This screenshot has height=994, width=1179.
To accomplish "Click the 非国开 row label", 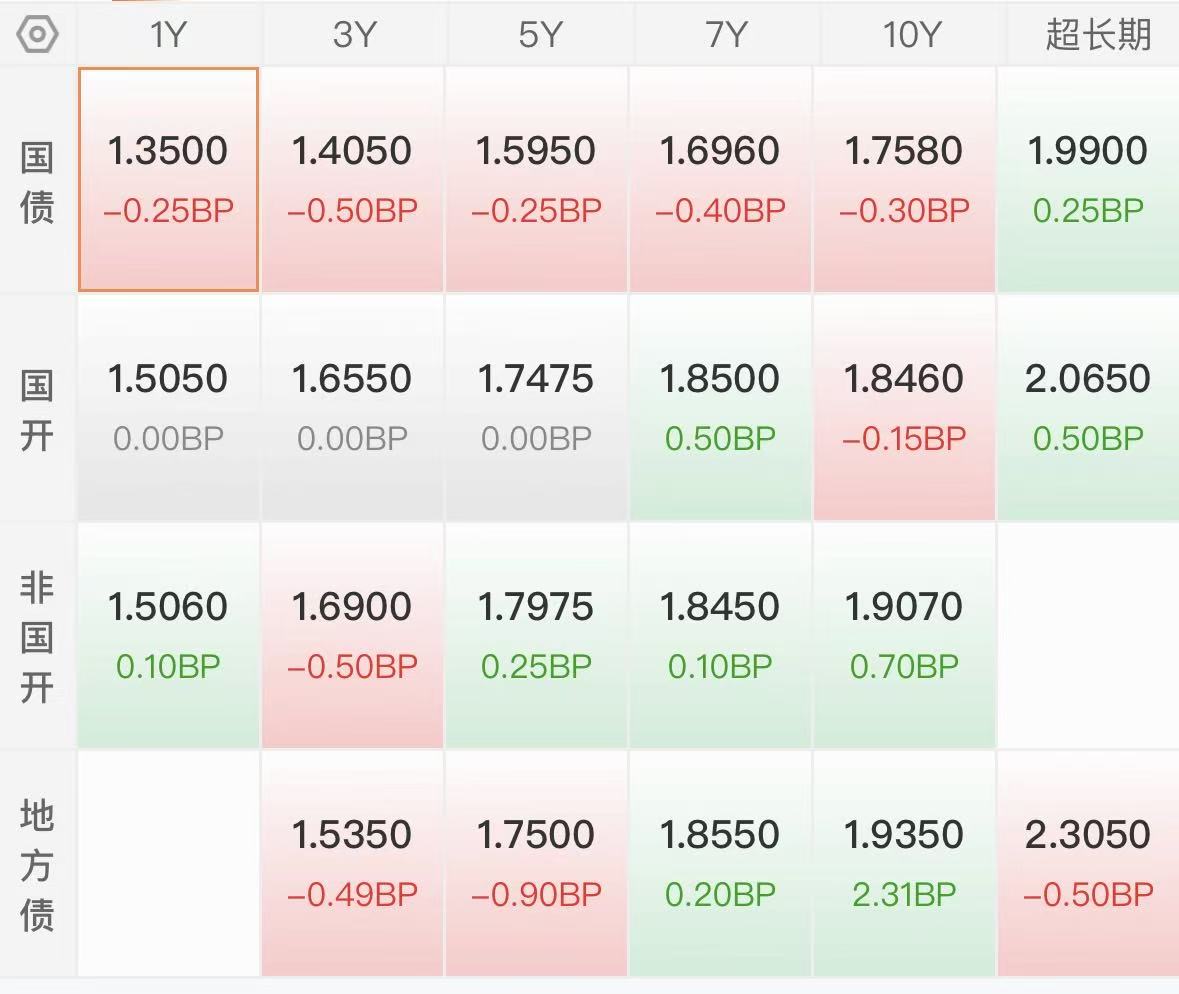I will pos(37,638).
